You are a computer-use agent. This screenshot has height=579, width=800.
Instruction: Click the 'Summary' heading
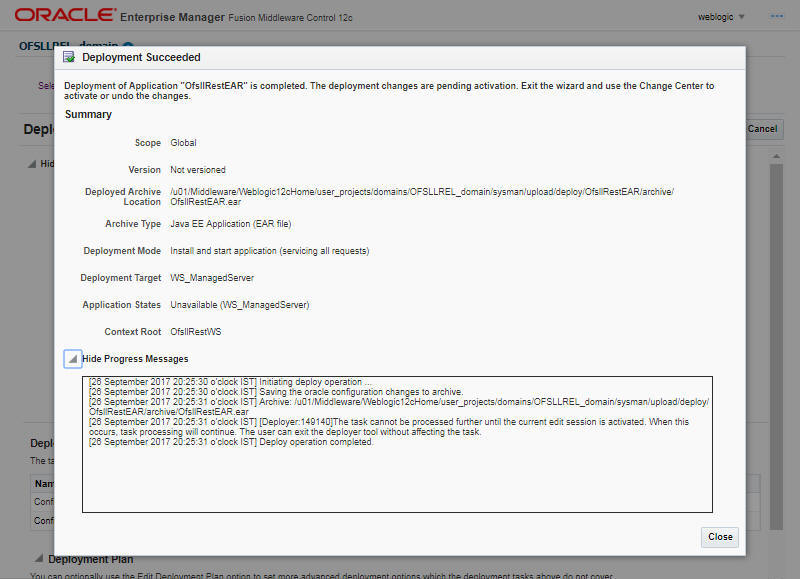(88, 114)
